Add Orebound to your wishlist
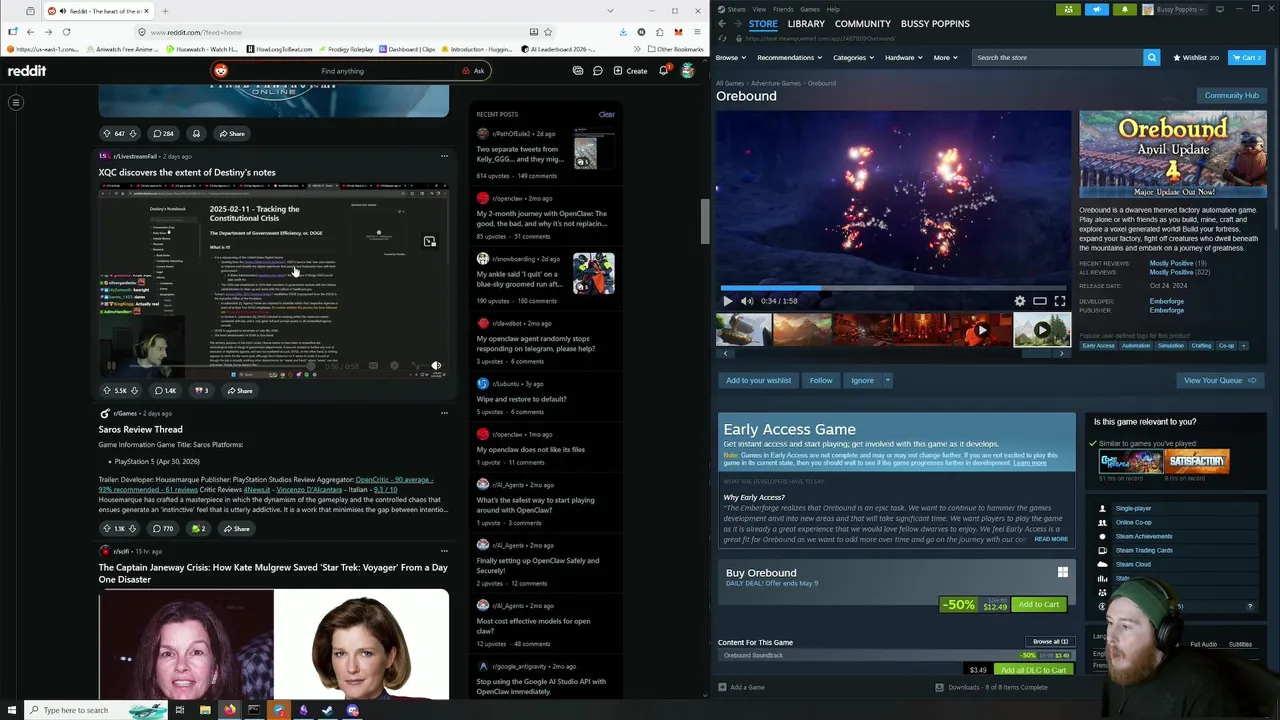The width and height of the screenshot is (1280, 720). pos(758,380)
